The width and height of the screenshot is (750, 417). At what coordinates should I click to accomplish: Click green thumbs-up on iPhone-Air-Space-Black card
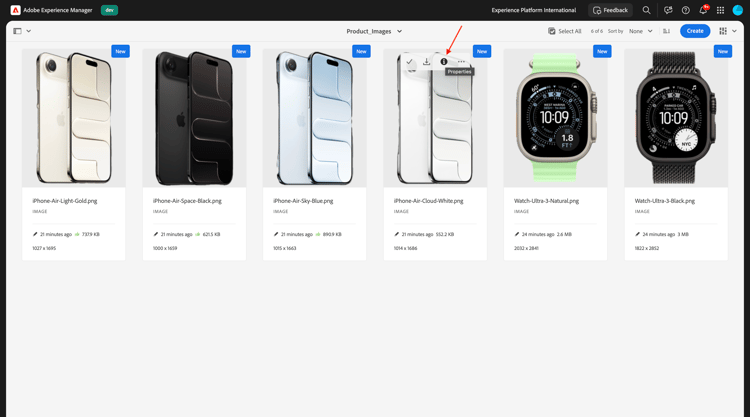tap(198, 234)
